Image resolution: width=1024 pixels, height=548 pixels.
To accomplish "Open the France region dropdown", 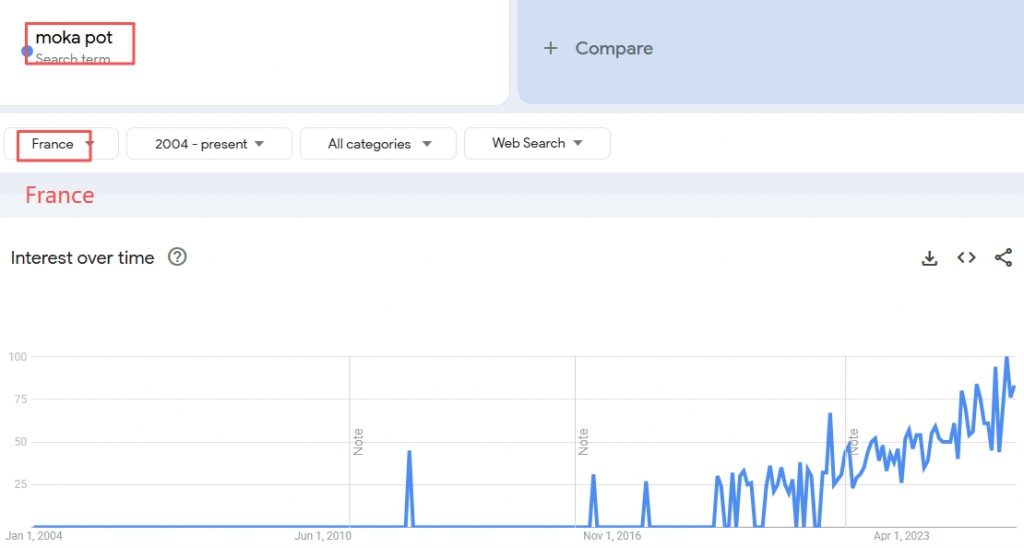I will pyautogui.click(x=62, y=144).
